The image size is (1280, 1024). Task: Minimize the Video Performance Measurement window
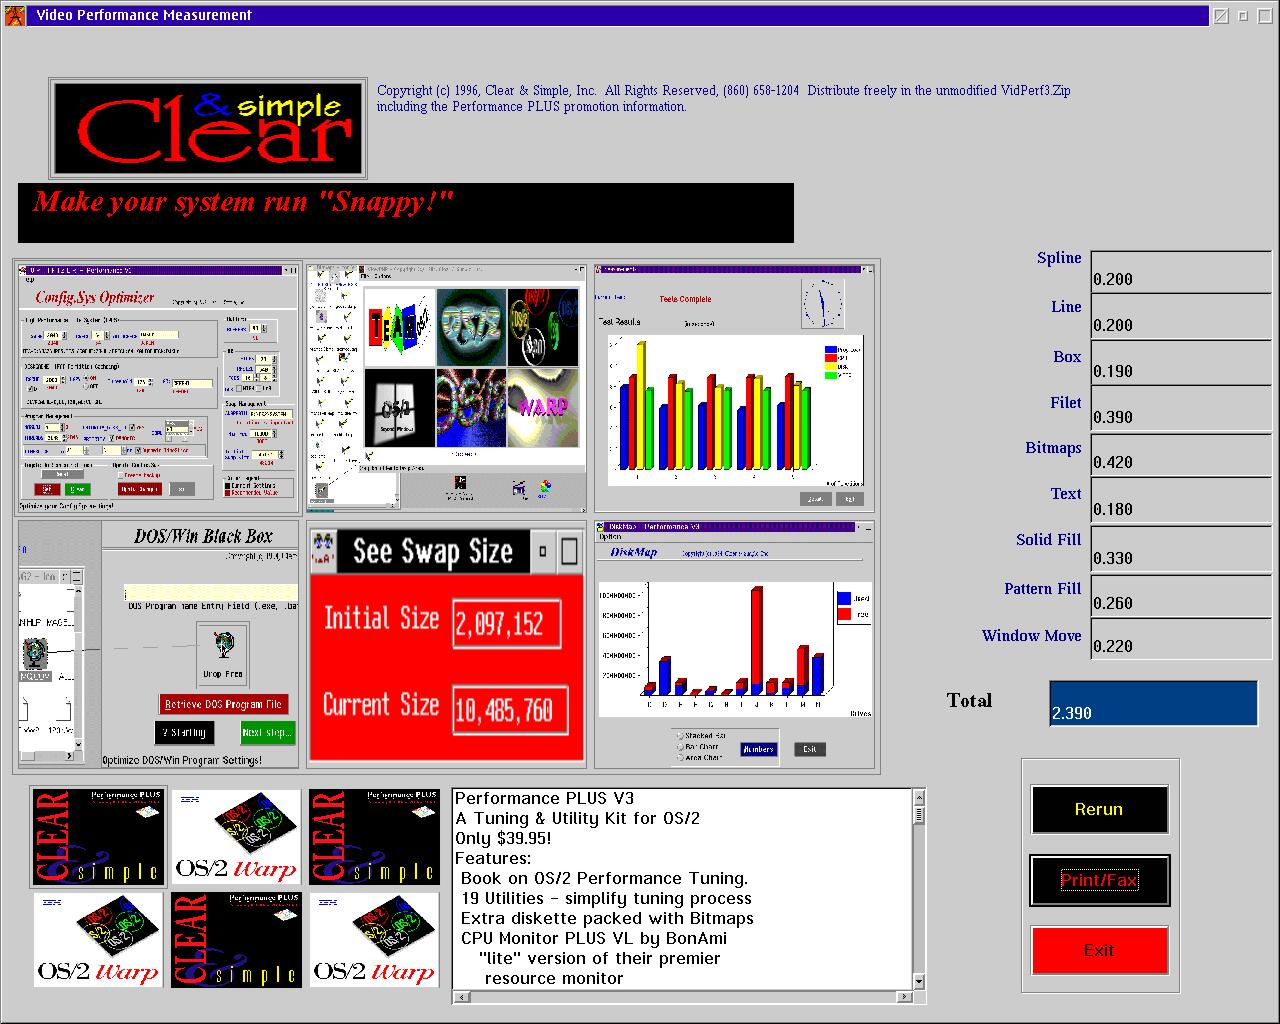[x=1243, y=16]
